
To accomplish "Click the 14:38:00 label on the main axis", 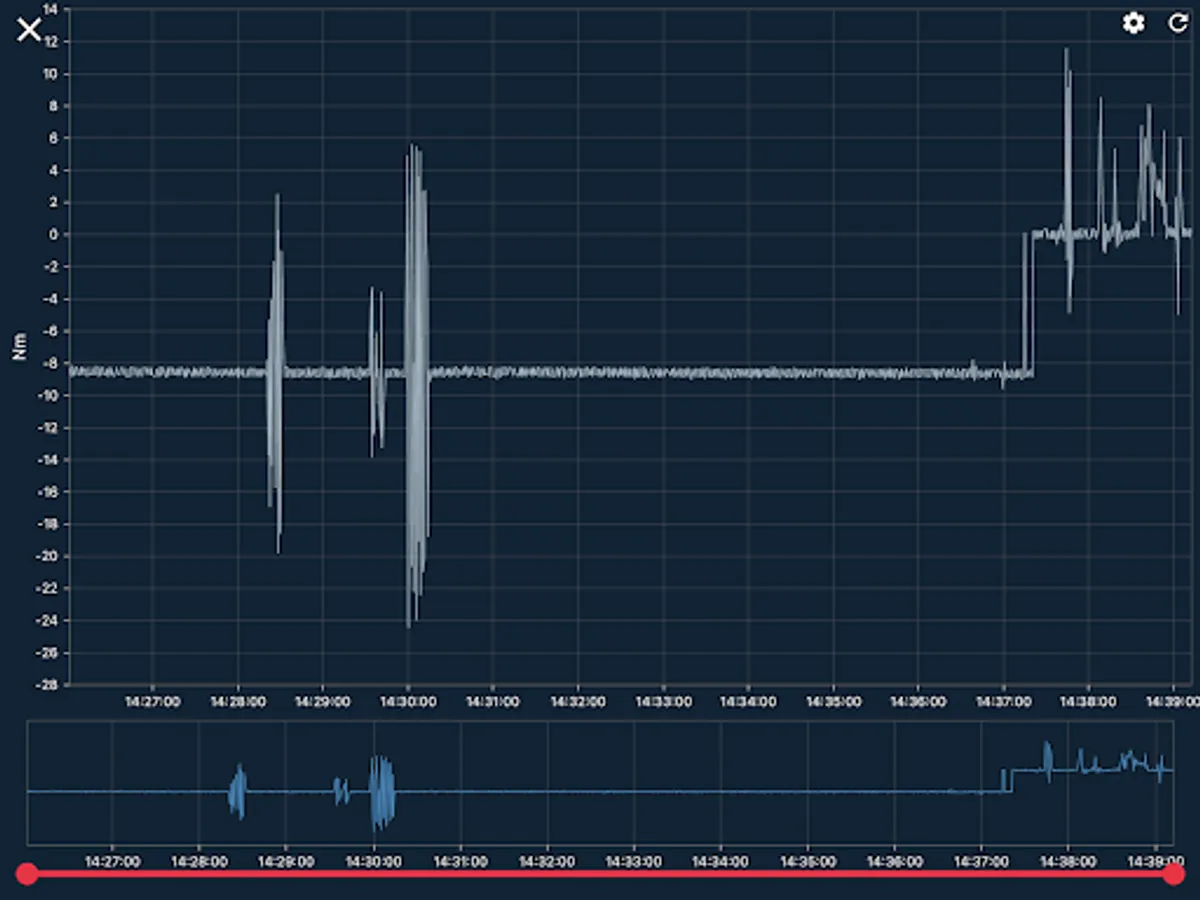I will pyautogui.click(x=1089, y=702).
